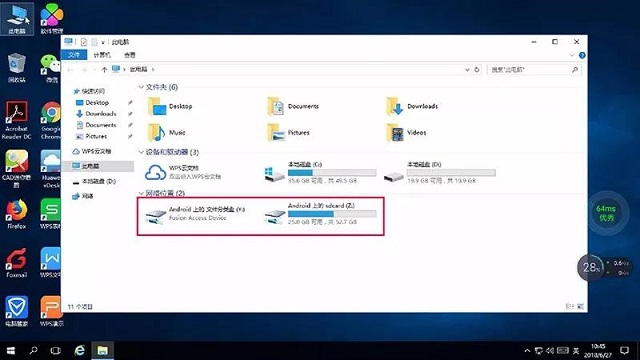Select local disk (C:) drive
Viewport: 640px width, 360px height.
[x=320, y=172]
